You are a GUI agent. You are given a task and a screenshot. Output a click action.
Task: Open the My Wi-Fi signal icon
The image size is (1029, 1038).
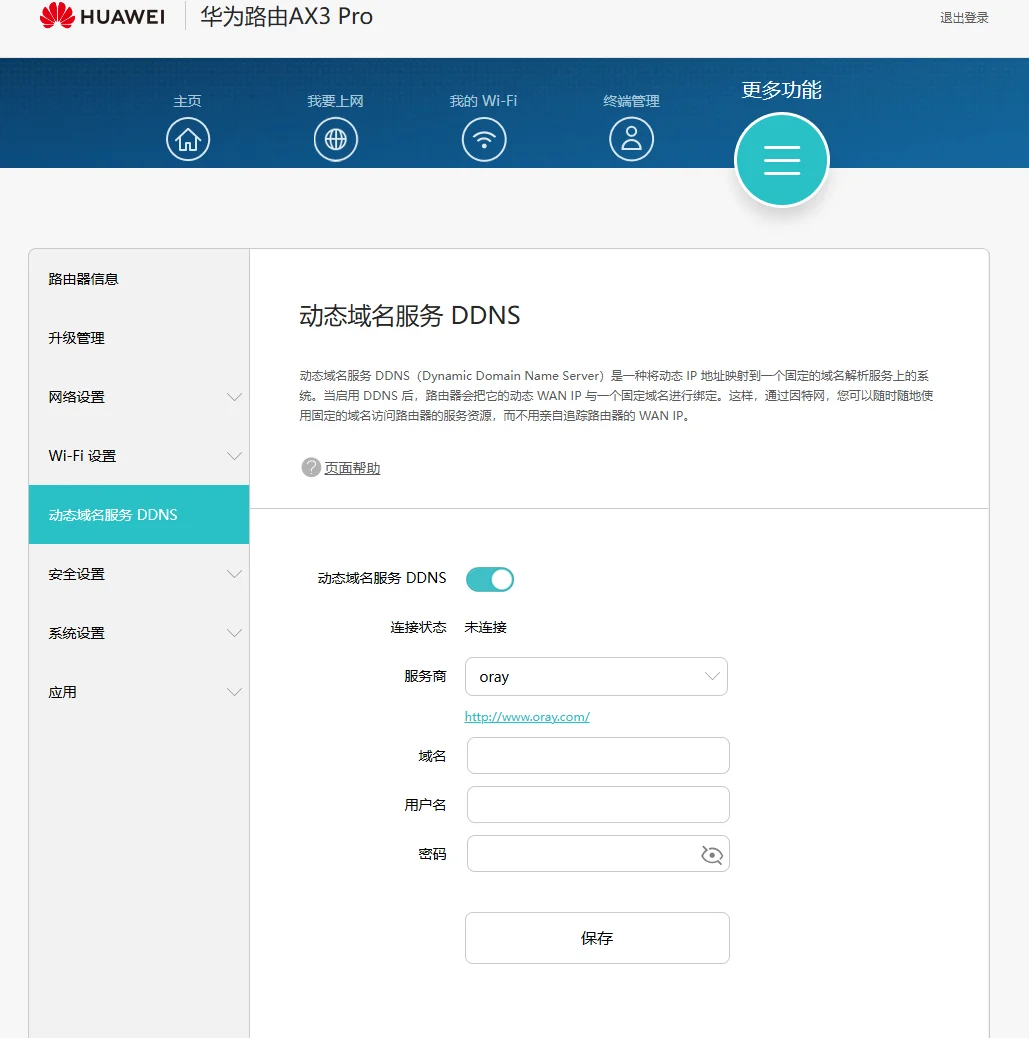click(x=484, y=139)
